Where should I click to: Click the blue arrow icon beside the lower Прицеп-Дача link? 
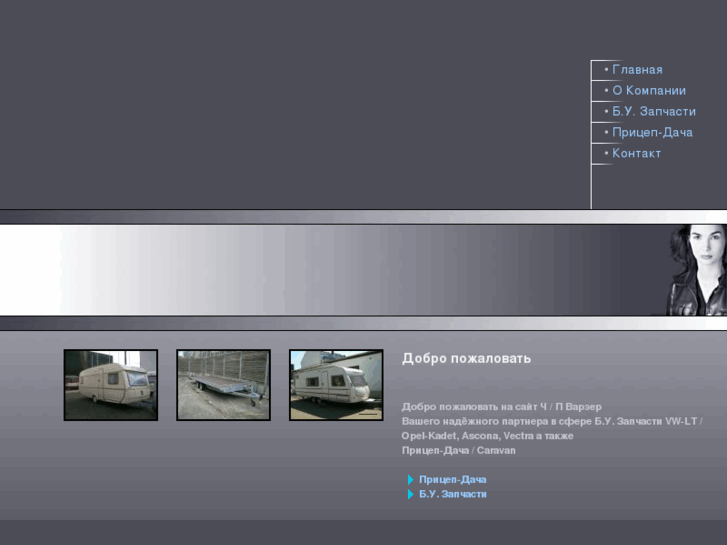(x=410, y=480)
